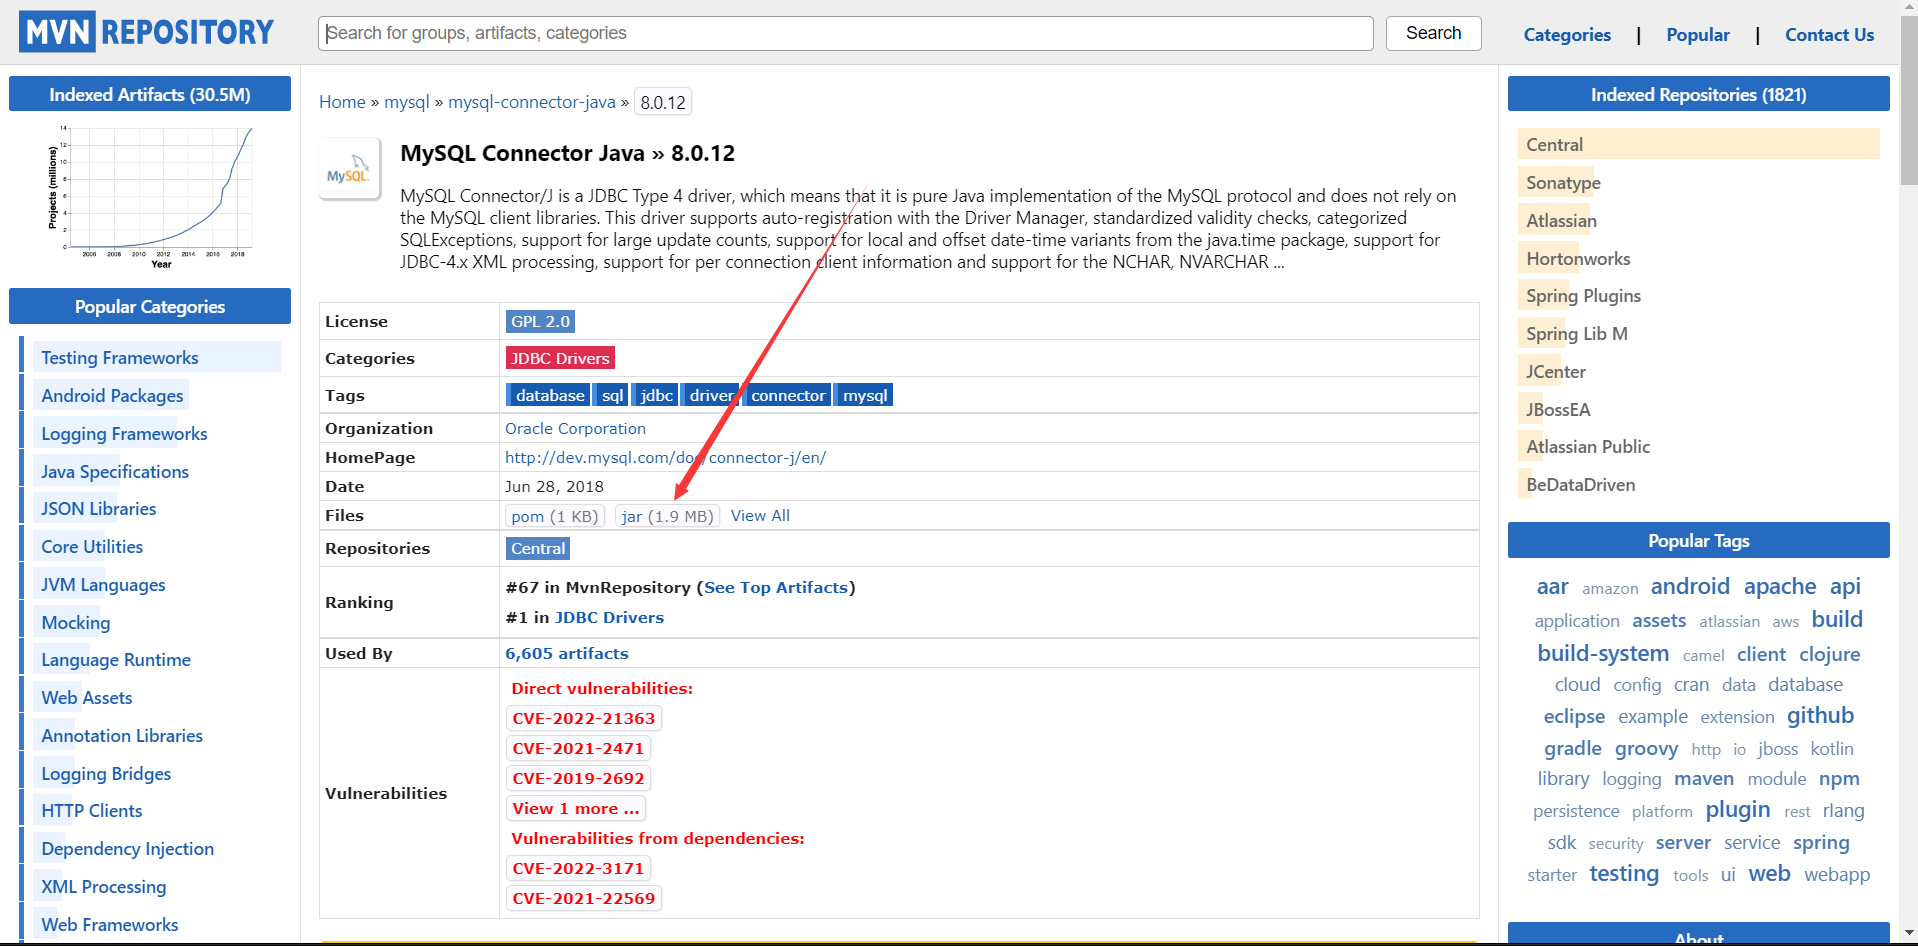Open CVE-2021-22569 dependency vulnerability
This screenshot has width=1918, height=946.
click(x=584, y=898)
